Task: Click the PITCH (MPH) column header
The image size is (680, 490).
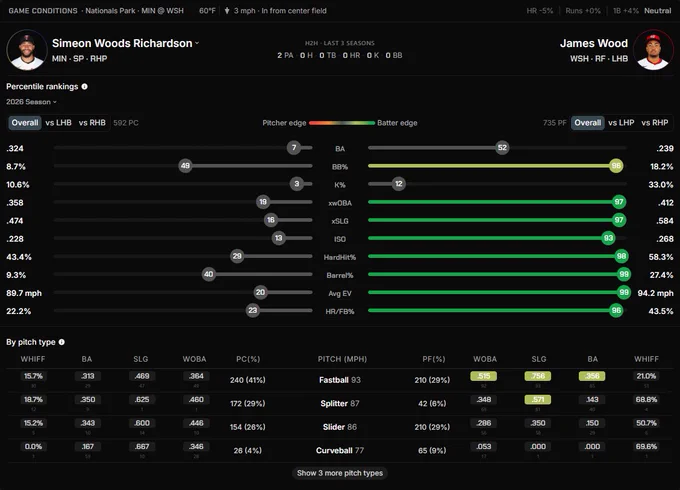Action: 342,359
